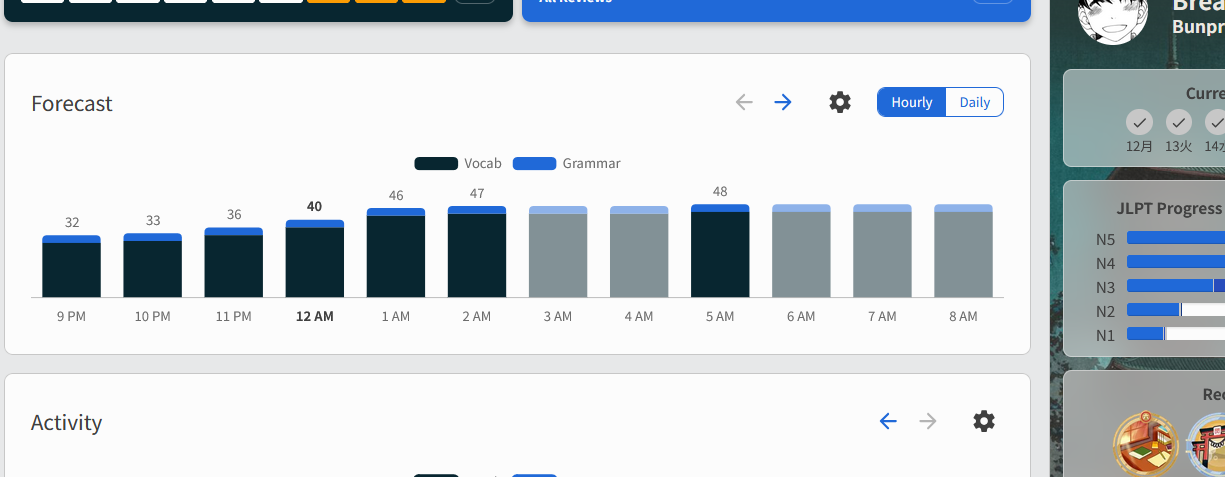
Task: Click the N2 JLPT progress bar
Action: (x=1175, y=310)
